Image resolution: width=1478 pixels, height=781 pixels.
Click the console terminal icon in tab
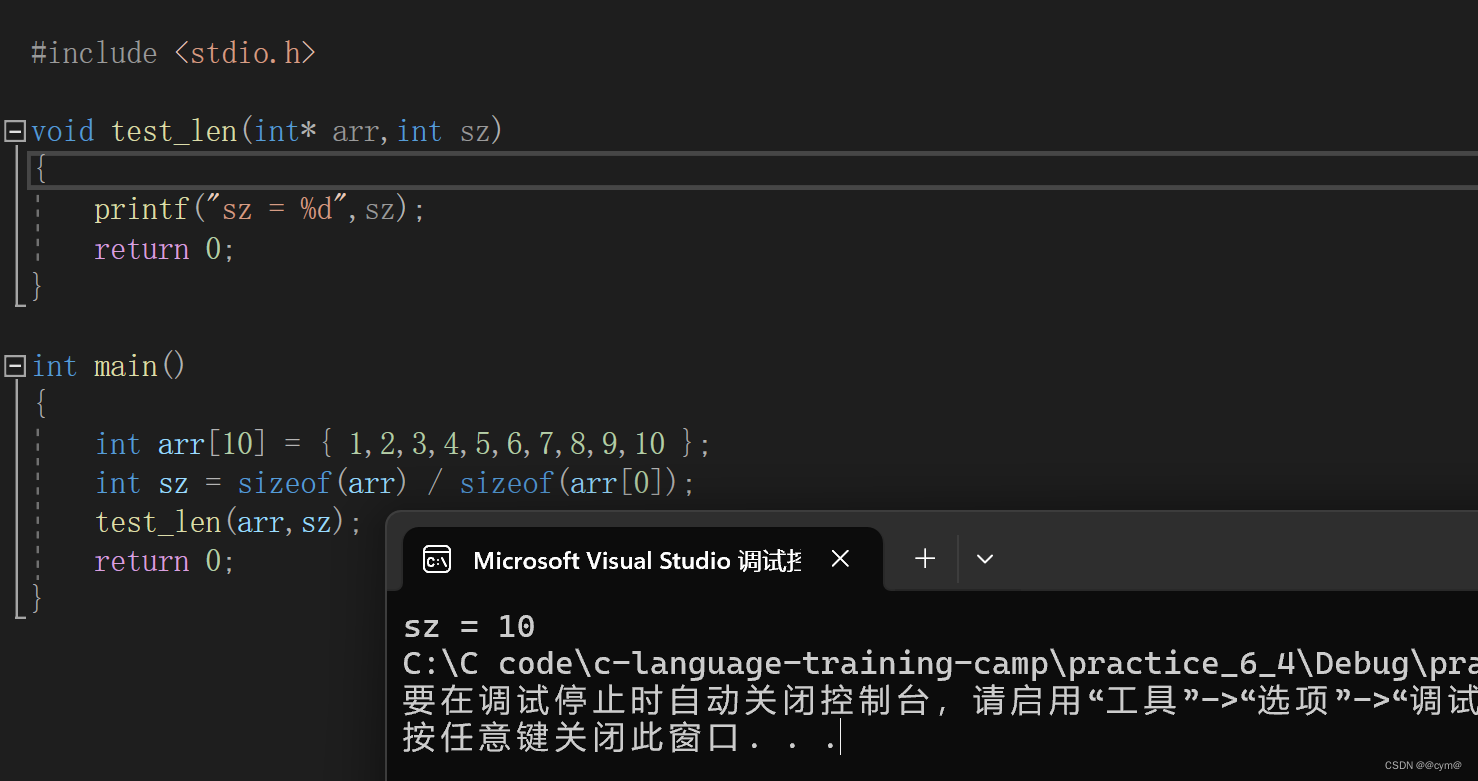pos(437,559)
